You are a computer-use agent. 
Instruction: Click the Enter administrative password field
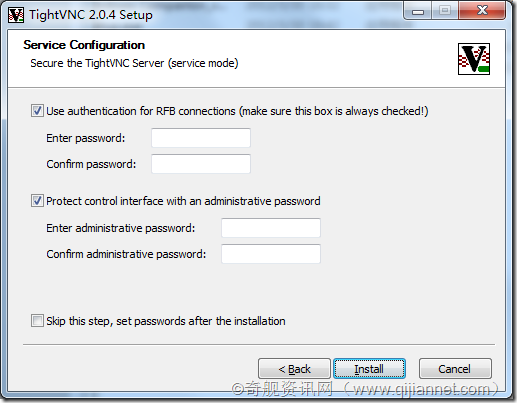[x=271, y=228]
